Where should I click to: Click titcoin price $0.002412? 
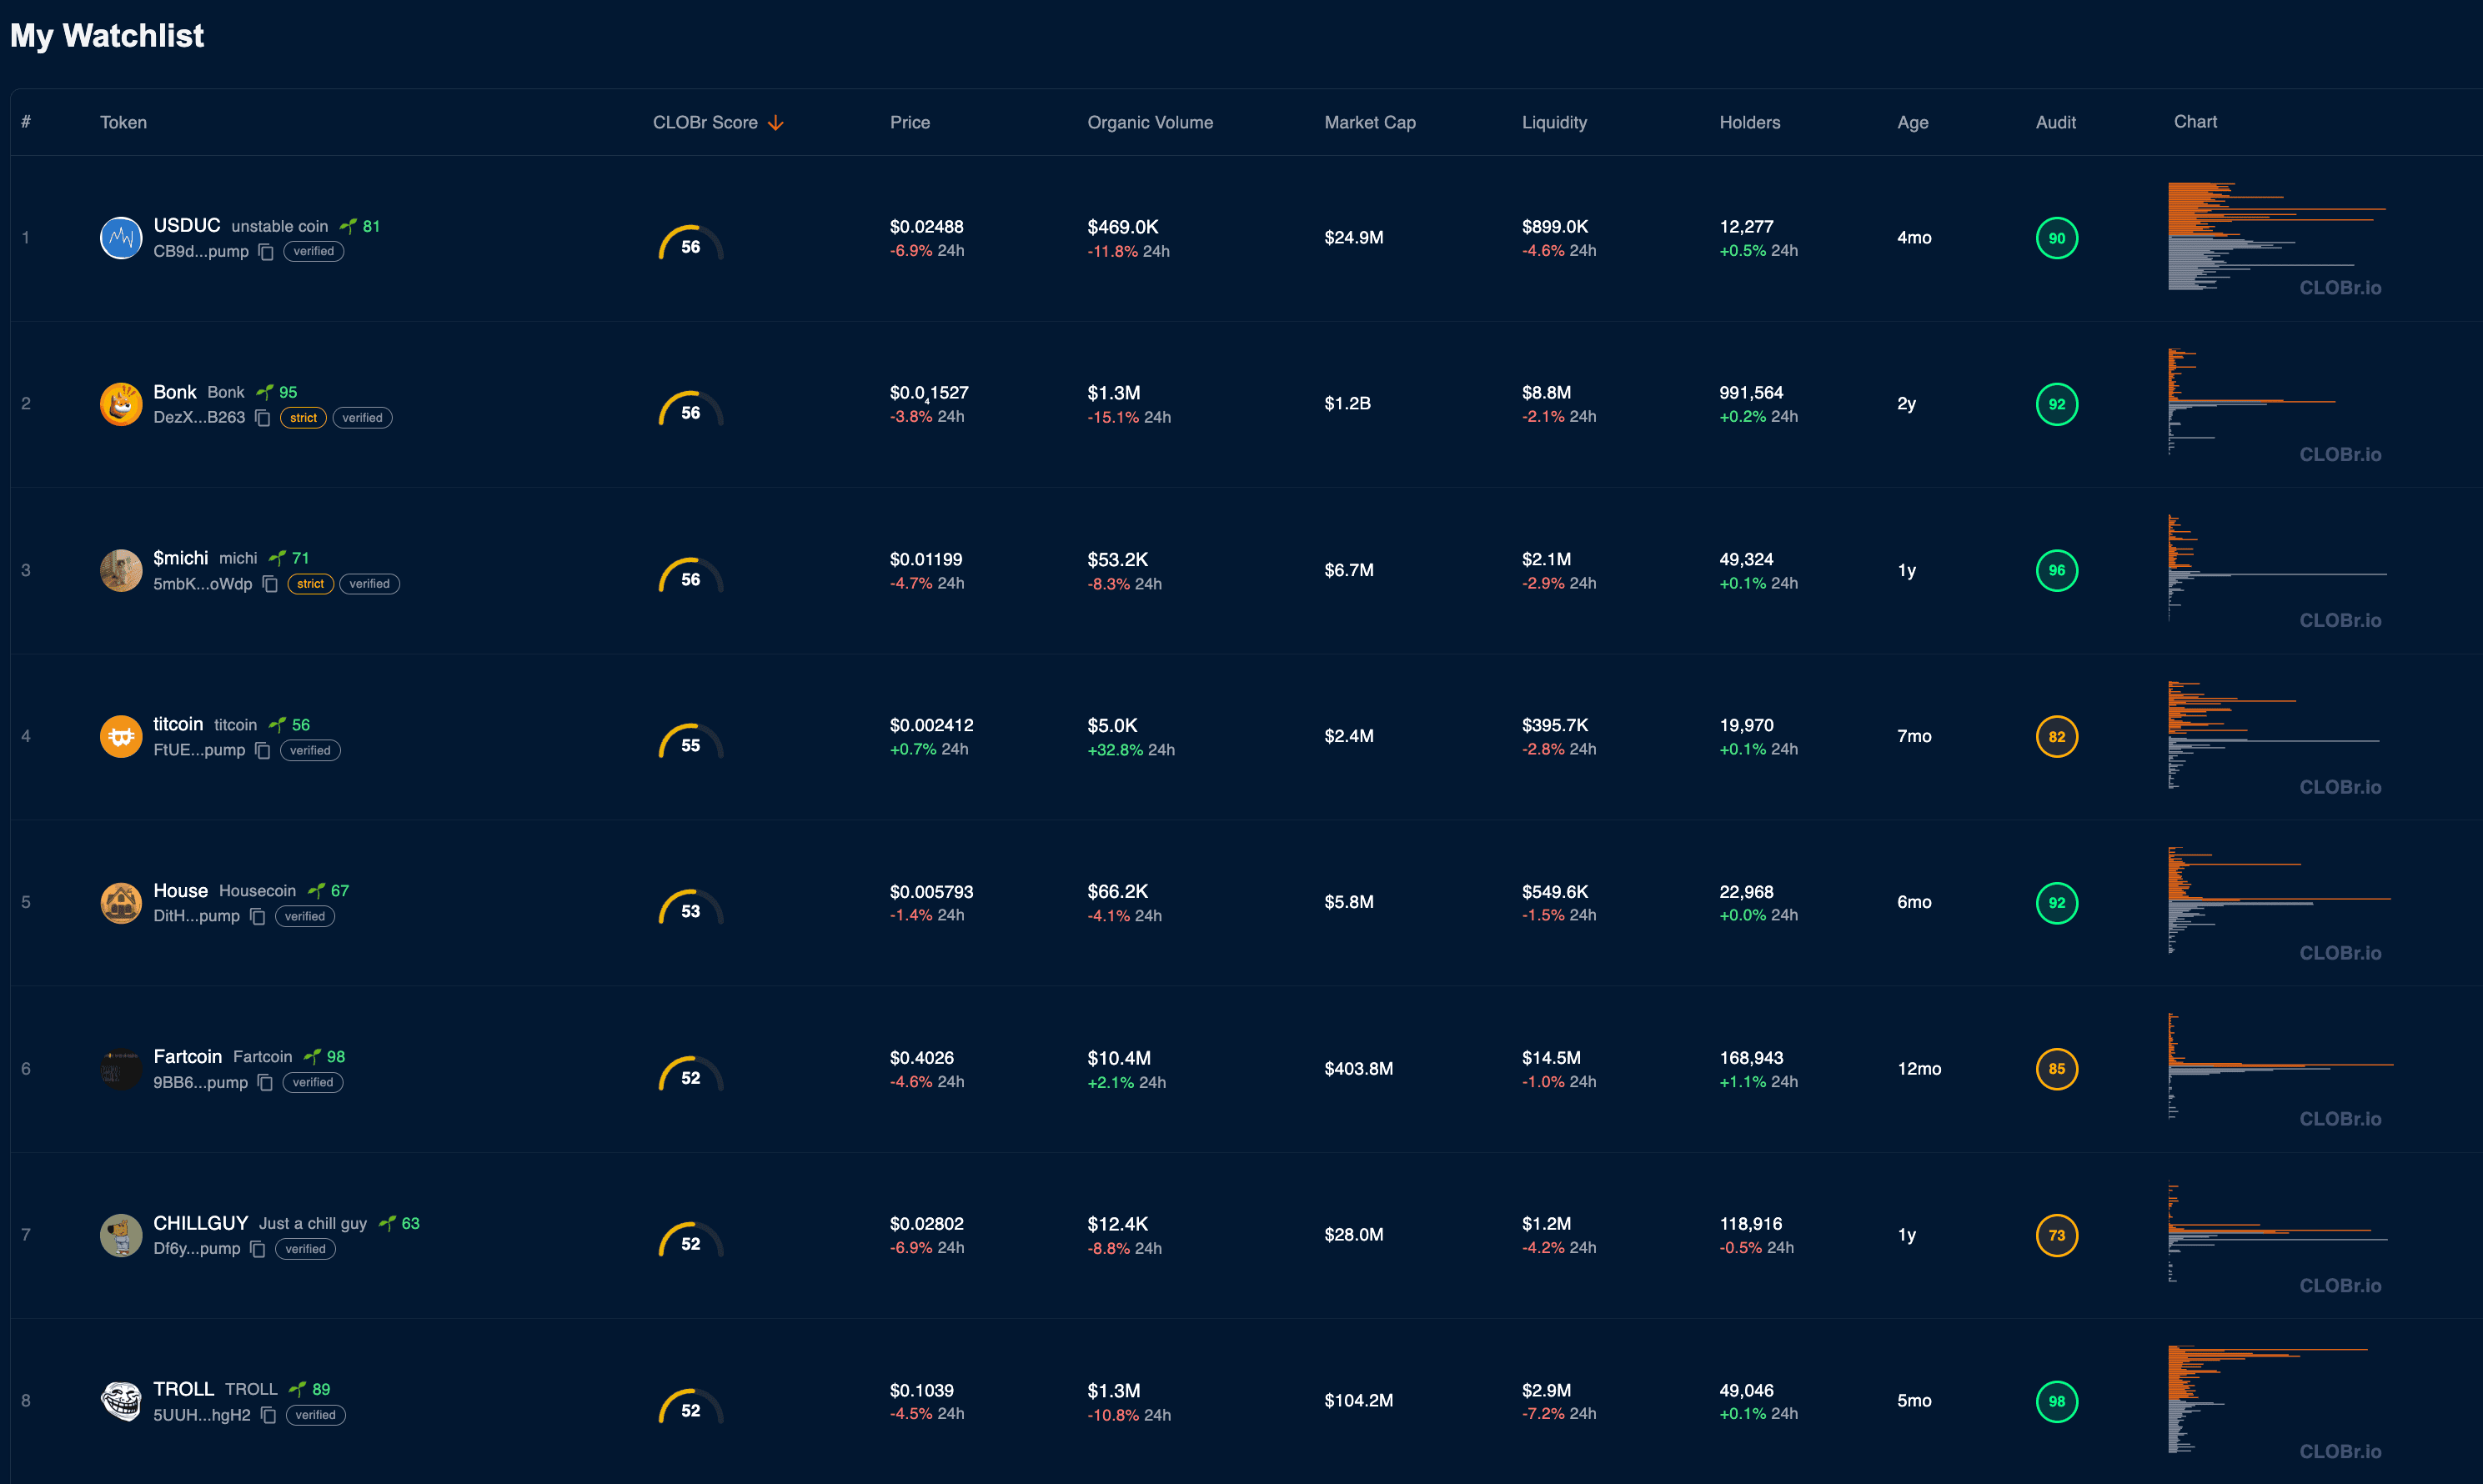931,725
